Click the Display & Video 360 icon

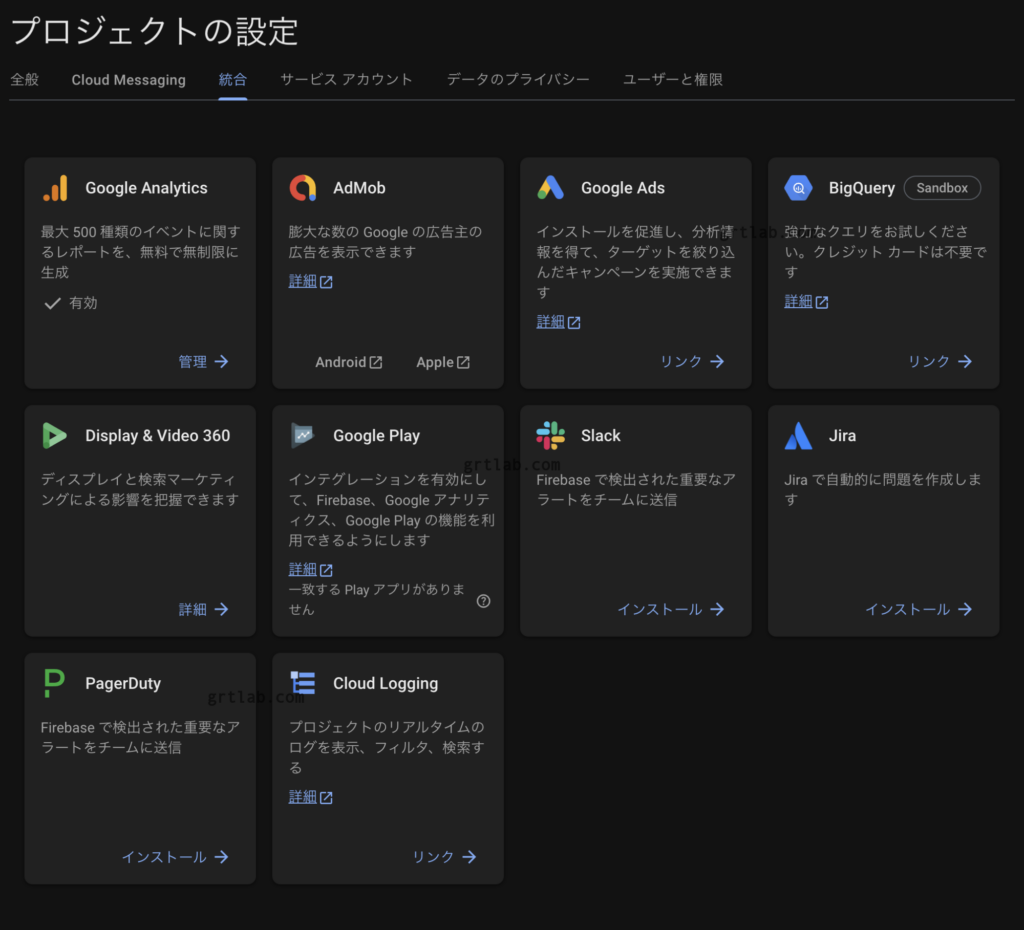tap(55, 435)
